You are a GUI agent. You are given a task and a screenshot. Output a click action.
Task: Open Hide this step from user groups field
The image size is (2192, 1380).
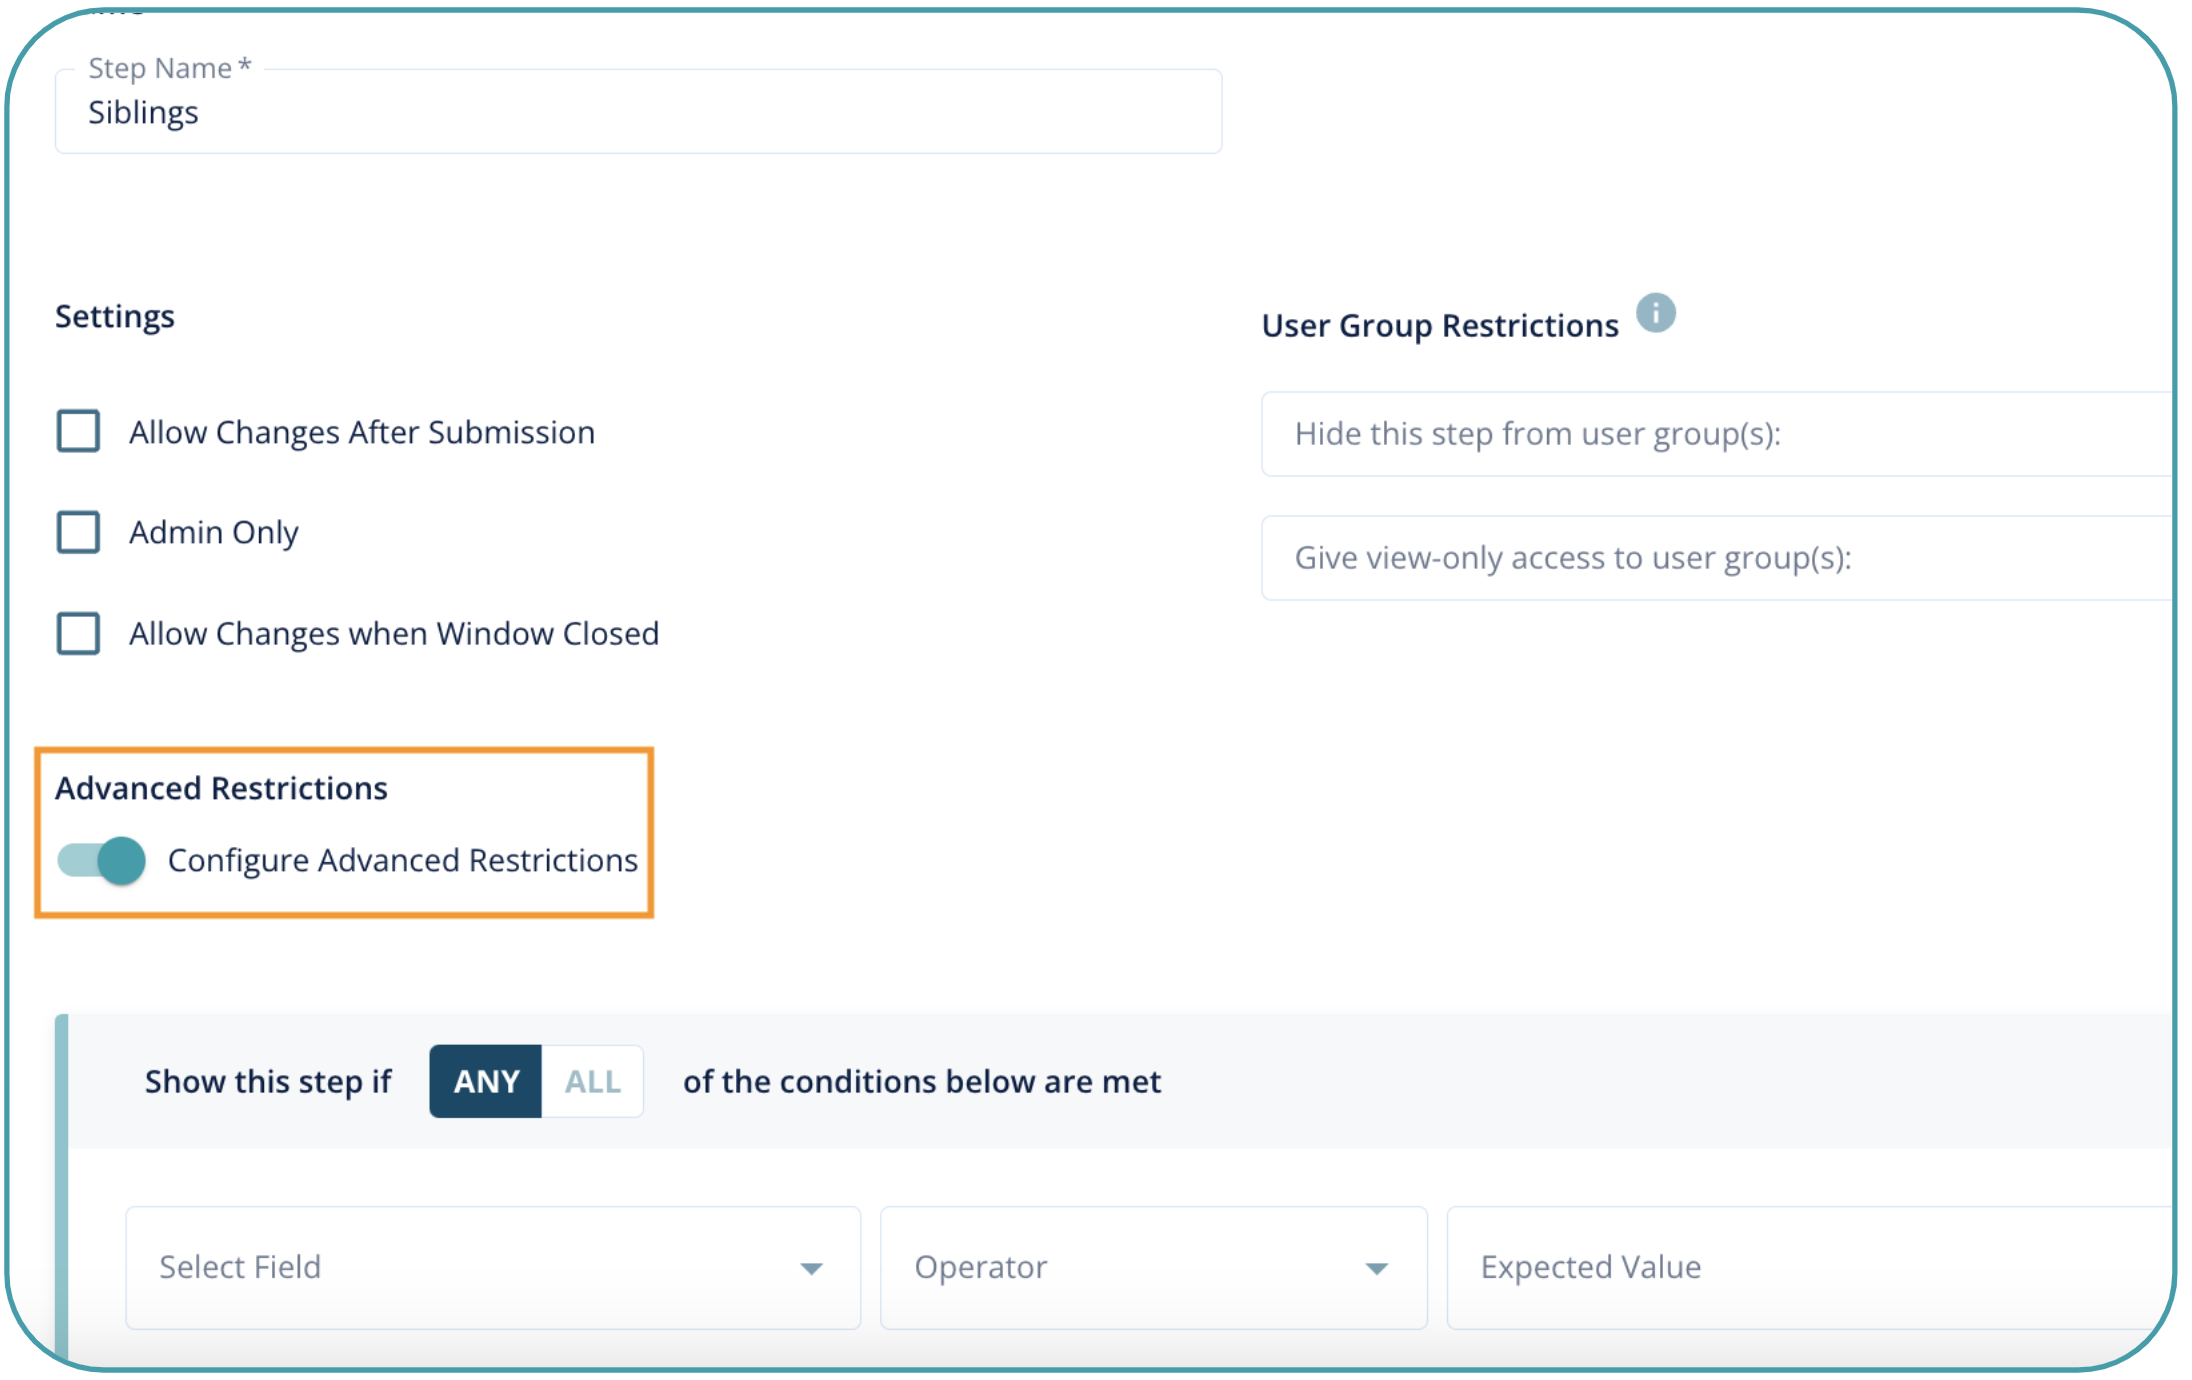1715,434
